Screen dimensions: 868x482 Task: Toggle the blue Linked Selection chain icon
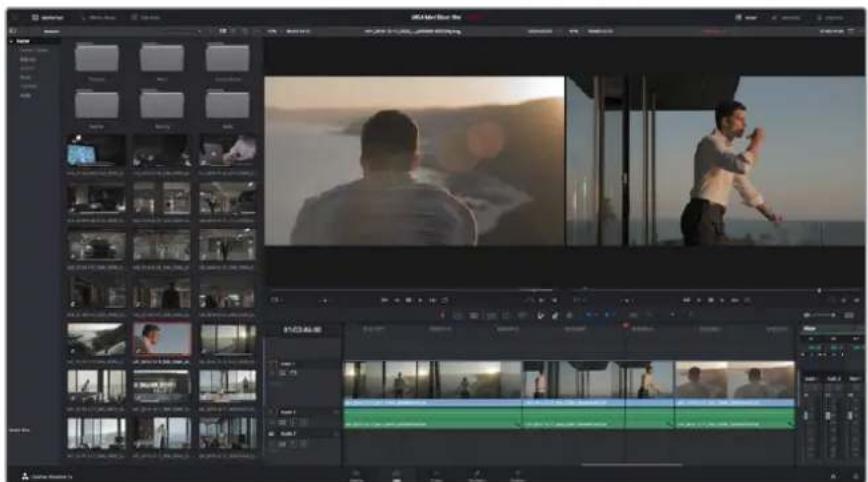click(x=608, y=315)
